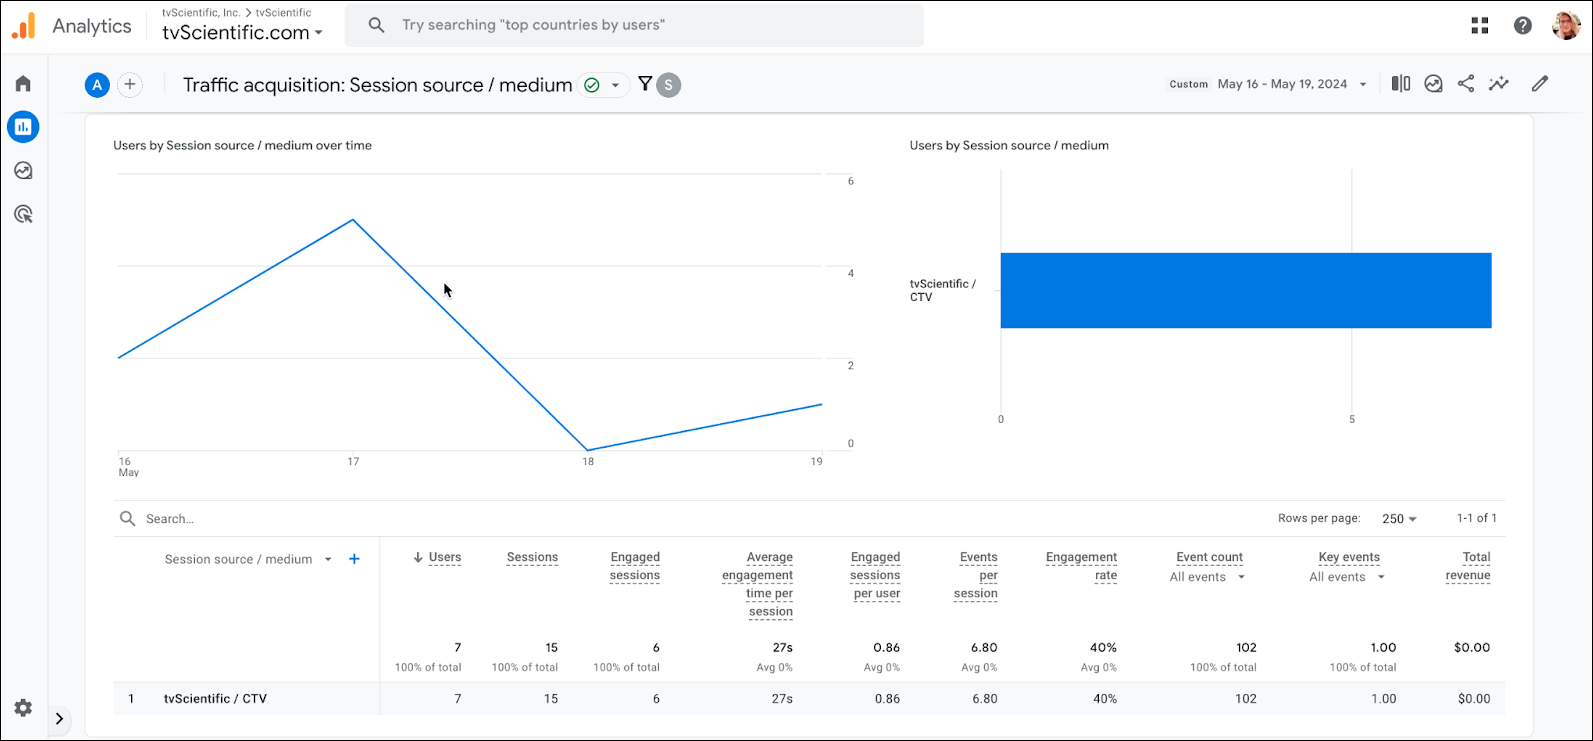
Task: Click the table search magnifier icon
Action: point(127,518)
